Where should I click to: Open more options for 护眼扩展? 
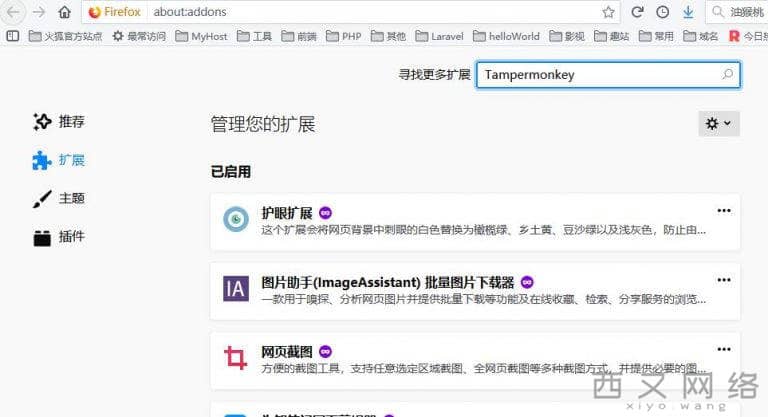pyautogui.click(x=724, y=211)
